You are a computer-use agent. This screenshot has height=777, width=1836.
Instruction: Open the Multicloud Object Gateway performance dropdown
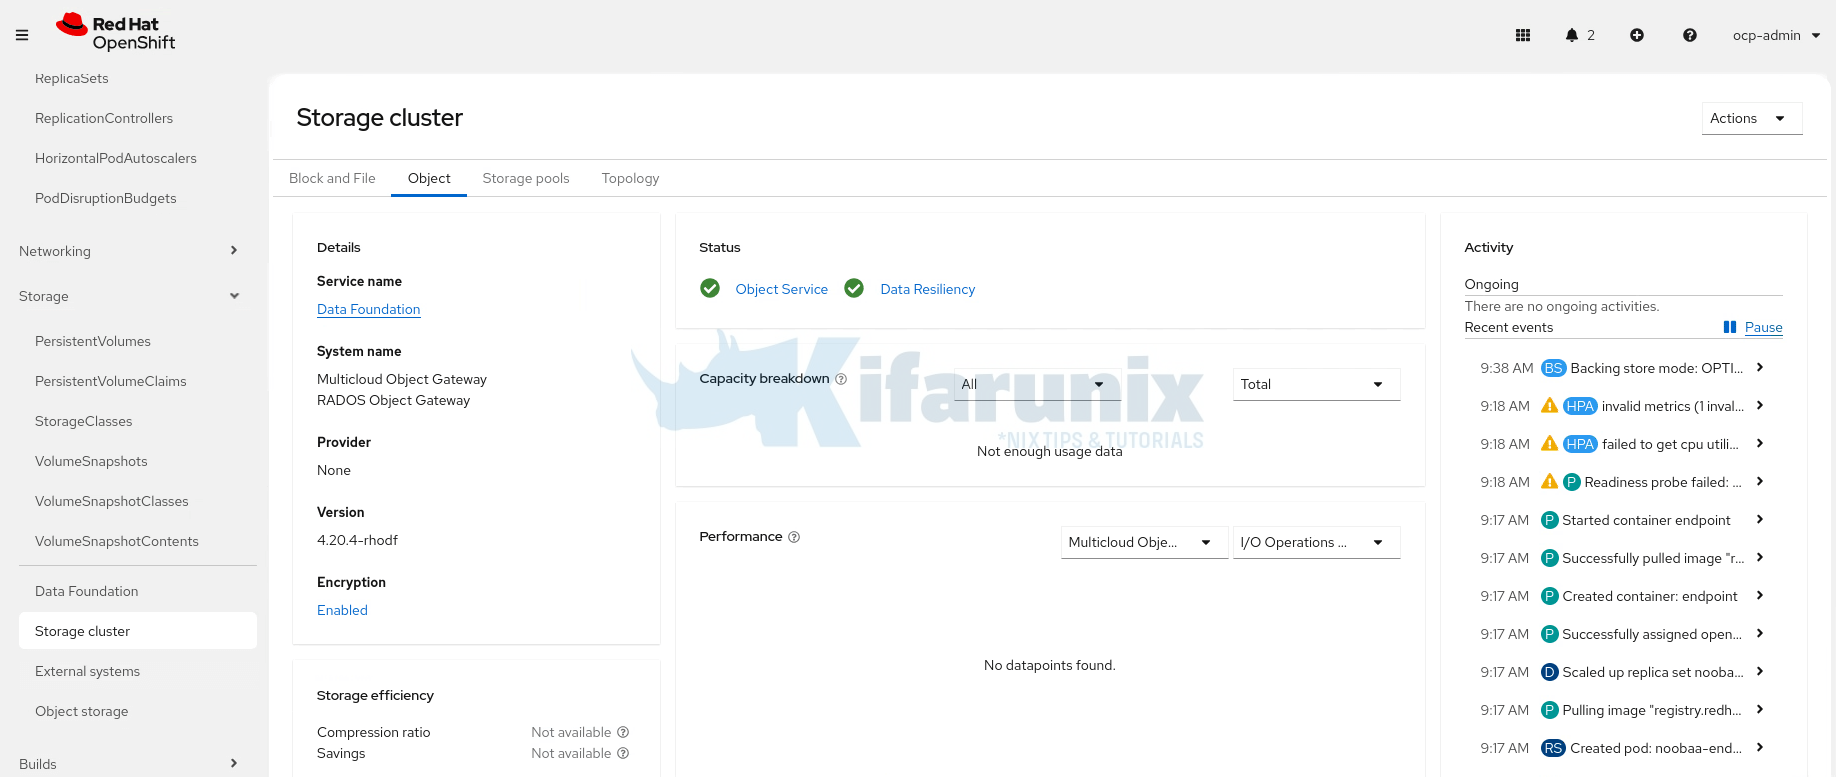pyautogui.click(x=1144, y=542)
